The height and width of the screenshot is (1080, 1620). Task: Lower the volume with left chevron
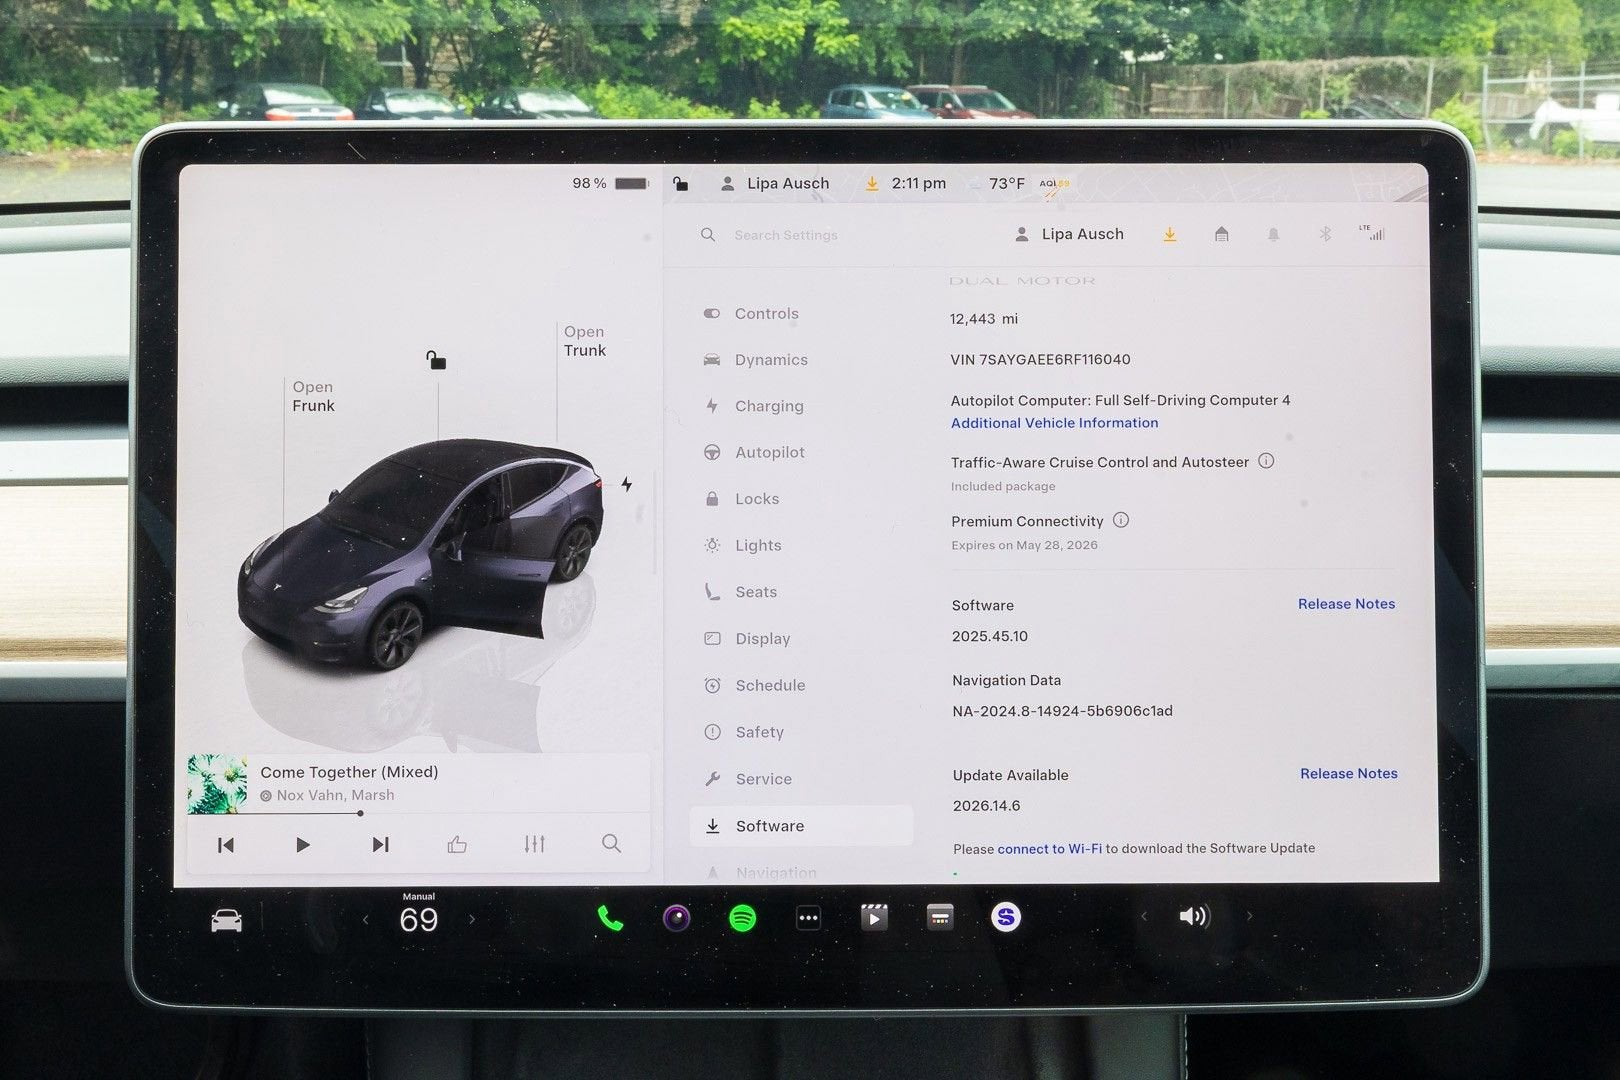[x=1144, y=916]
